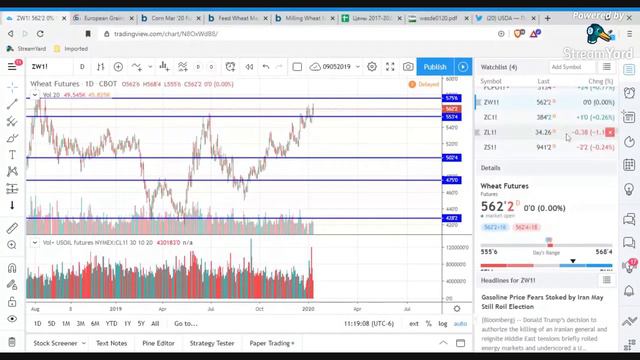Select the All time range
The height and width of the screenshot is (360, 640).
click(x=155, y=324)
